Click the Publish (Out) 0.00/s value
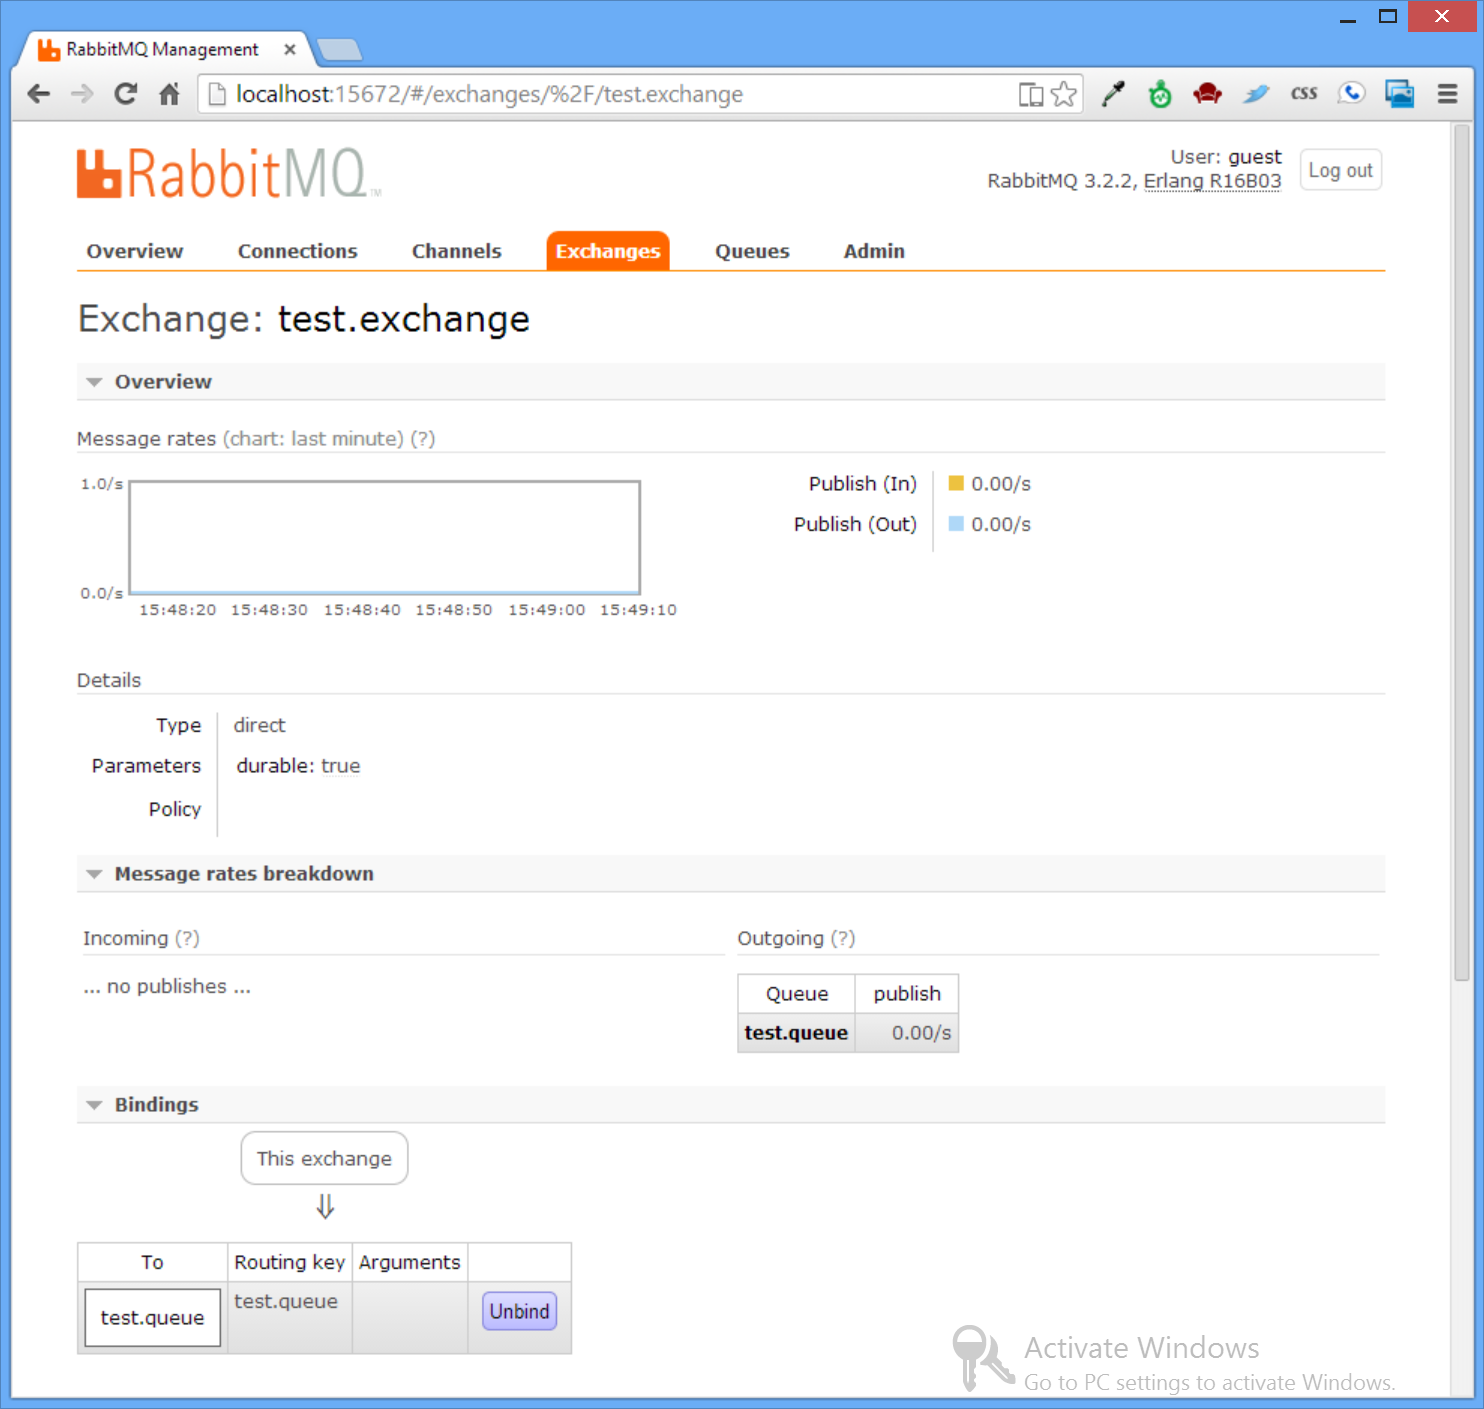The height and width of the screenshot is (1409, 1484). pyautogui.click(x=1001, y=524)
